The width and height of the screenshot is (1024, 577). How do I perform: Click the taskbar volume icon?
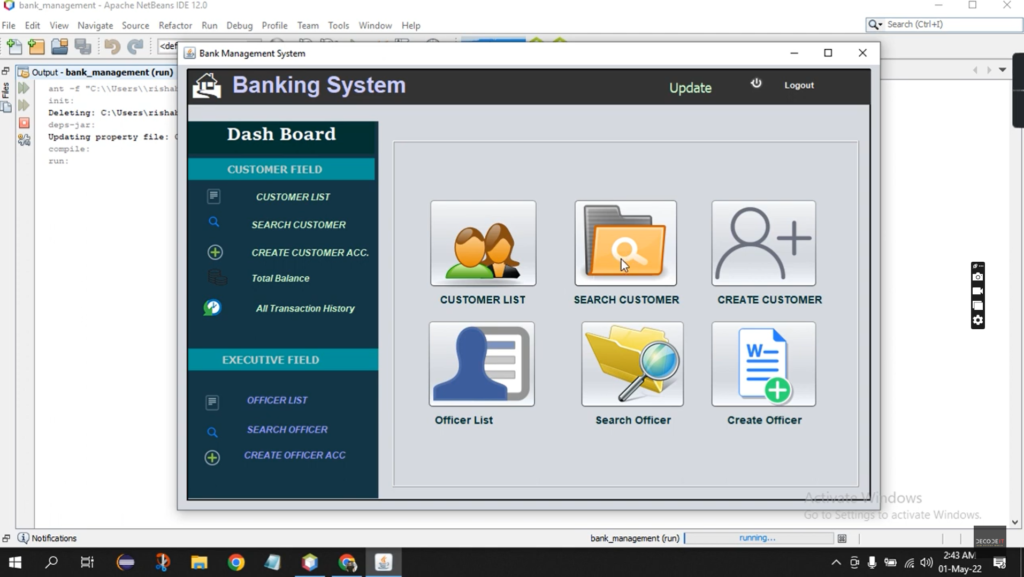926,562
